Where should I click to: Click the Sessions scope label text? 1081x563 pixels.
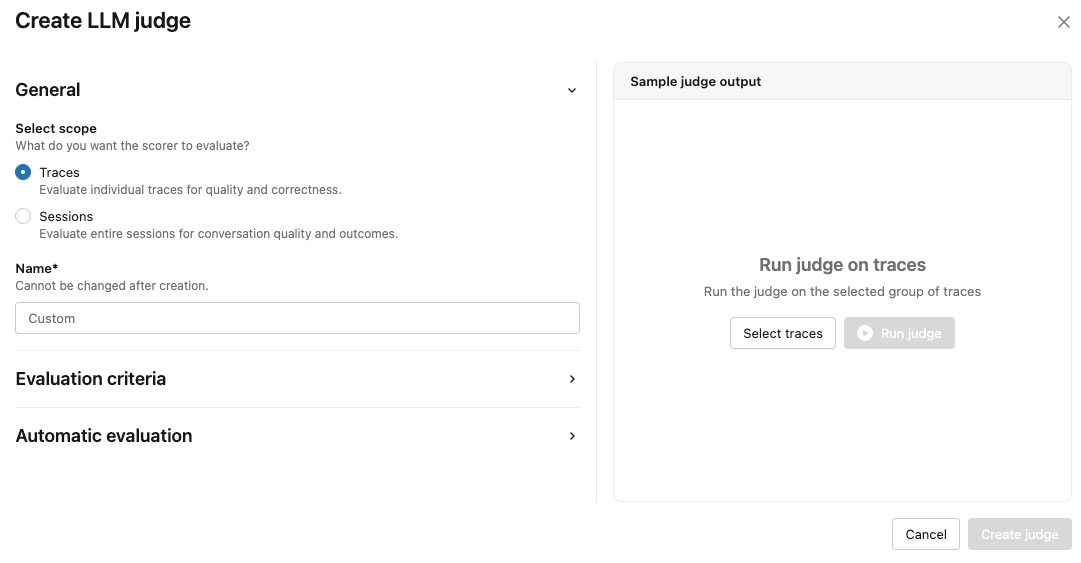point(66,216)
